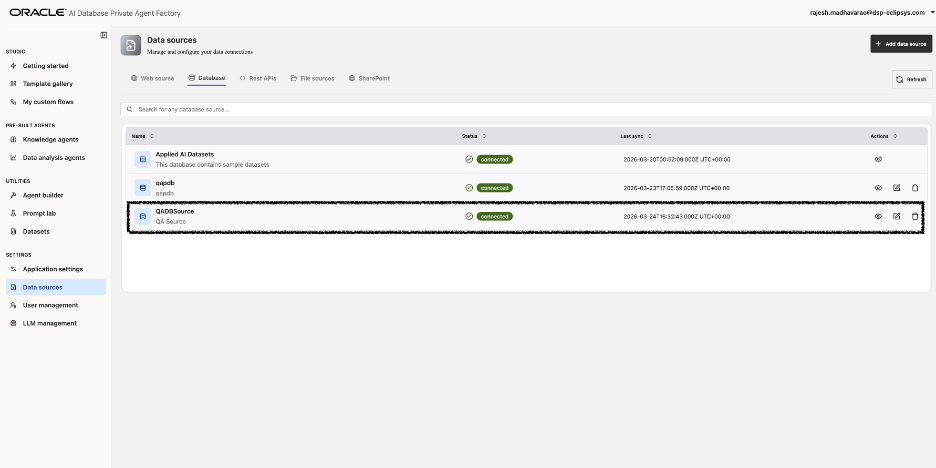
Task: Switch to the Rest APIs tab
Action: pyautogui.click(x=258, y=78)
